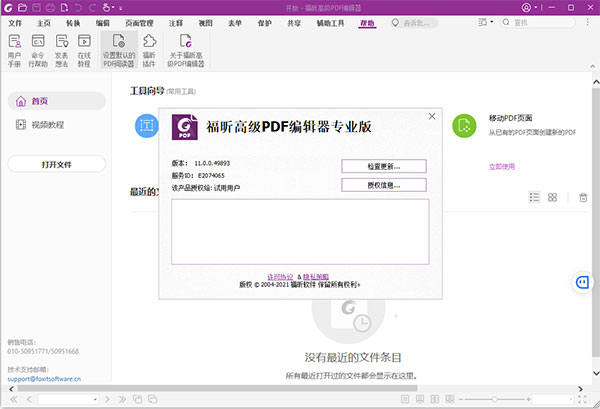
Task: Click the user account icon in title bar
Action: 527,7
